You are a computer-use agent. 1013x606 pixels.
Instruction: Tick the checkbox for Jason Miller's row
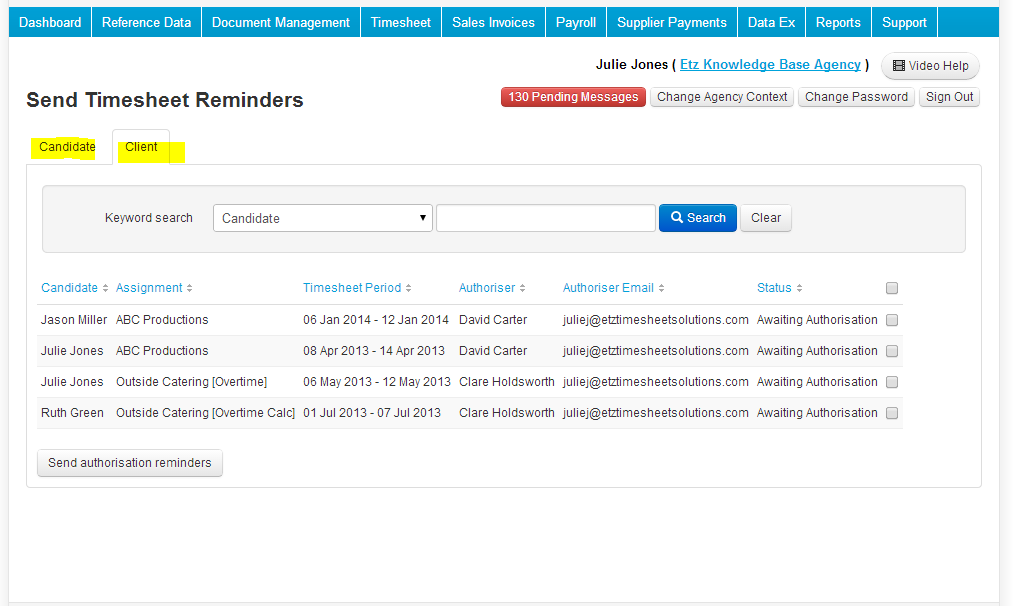click(x=892, y=320)
